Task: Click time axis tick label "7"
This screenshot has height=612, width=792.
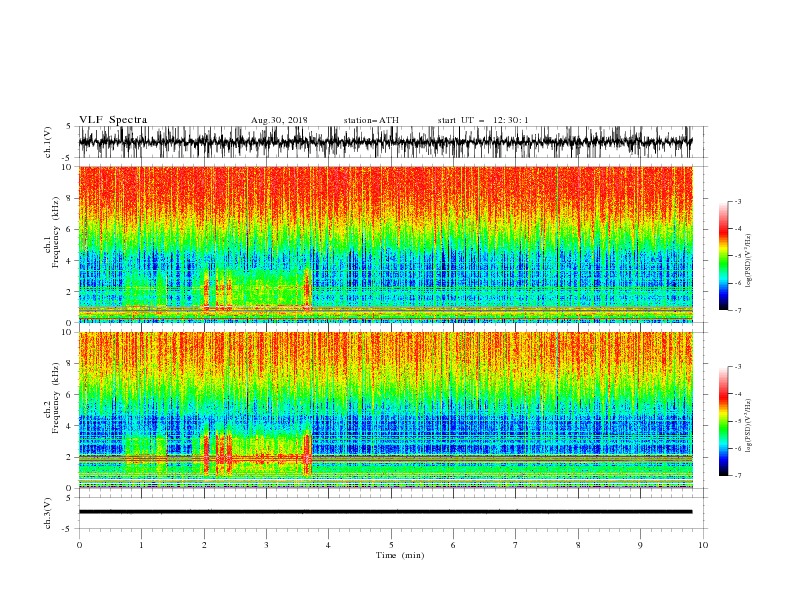Action: click(x=516, y=545)
